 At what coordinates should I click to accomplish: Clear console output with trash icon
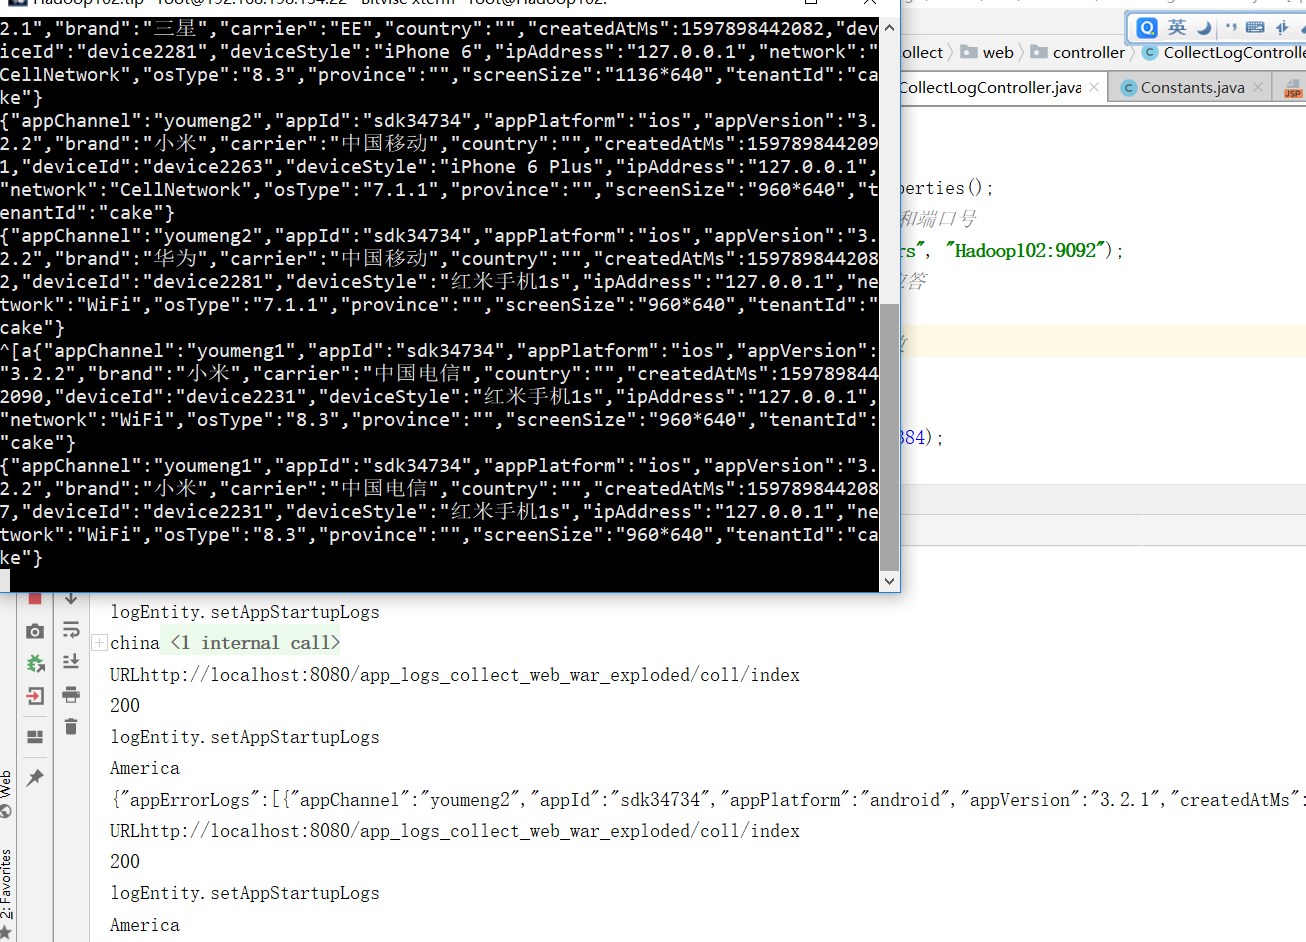71,726
